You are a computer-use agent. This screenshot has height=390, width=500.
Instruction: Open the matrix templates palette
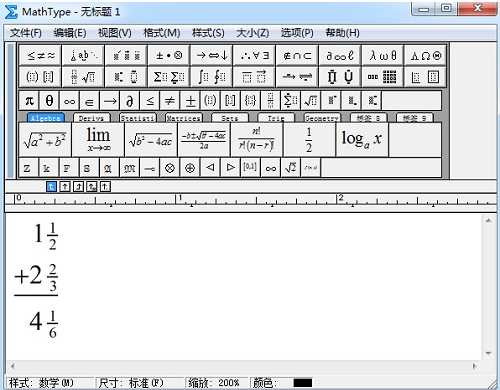point(382,77)
